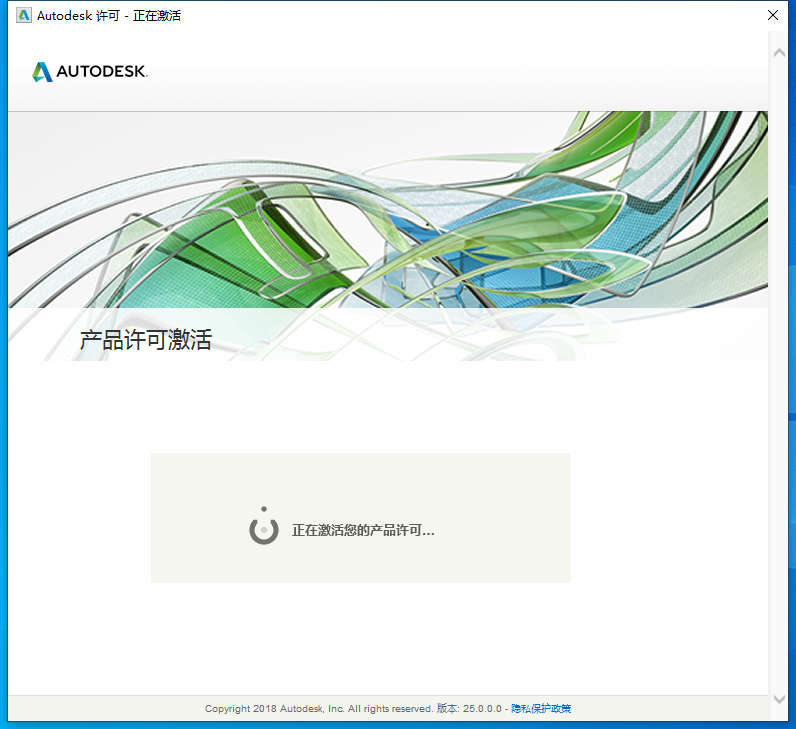This screenshot has height=729, width=796.
Task: Close the Autodesk licensing window
Action: (x=772, y=16)
